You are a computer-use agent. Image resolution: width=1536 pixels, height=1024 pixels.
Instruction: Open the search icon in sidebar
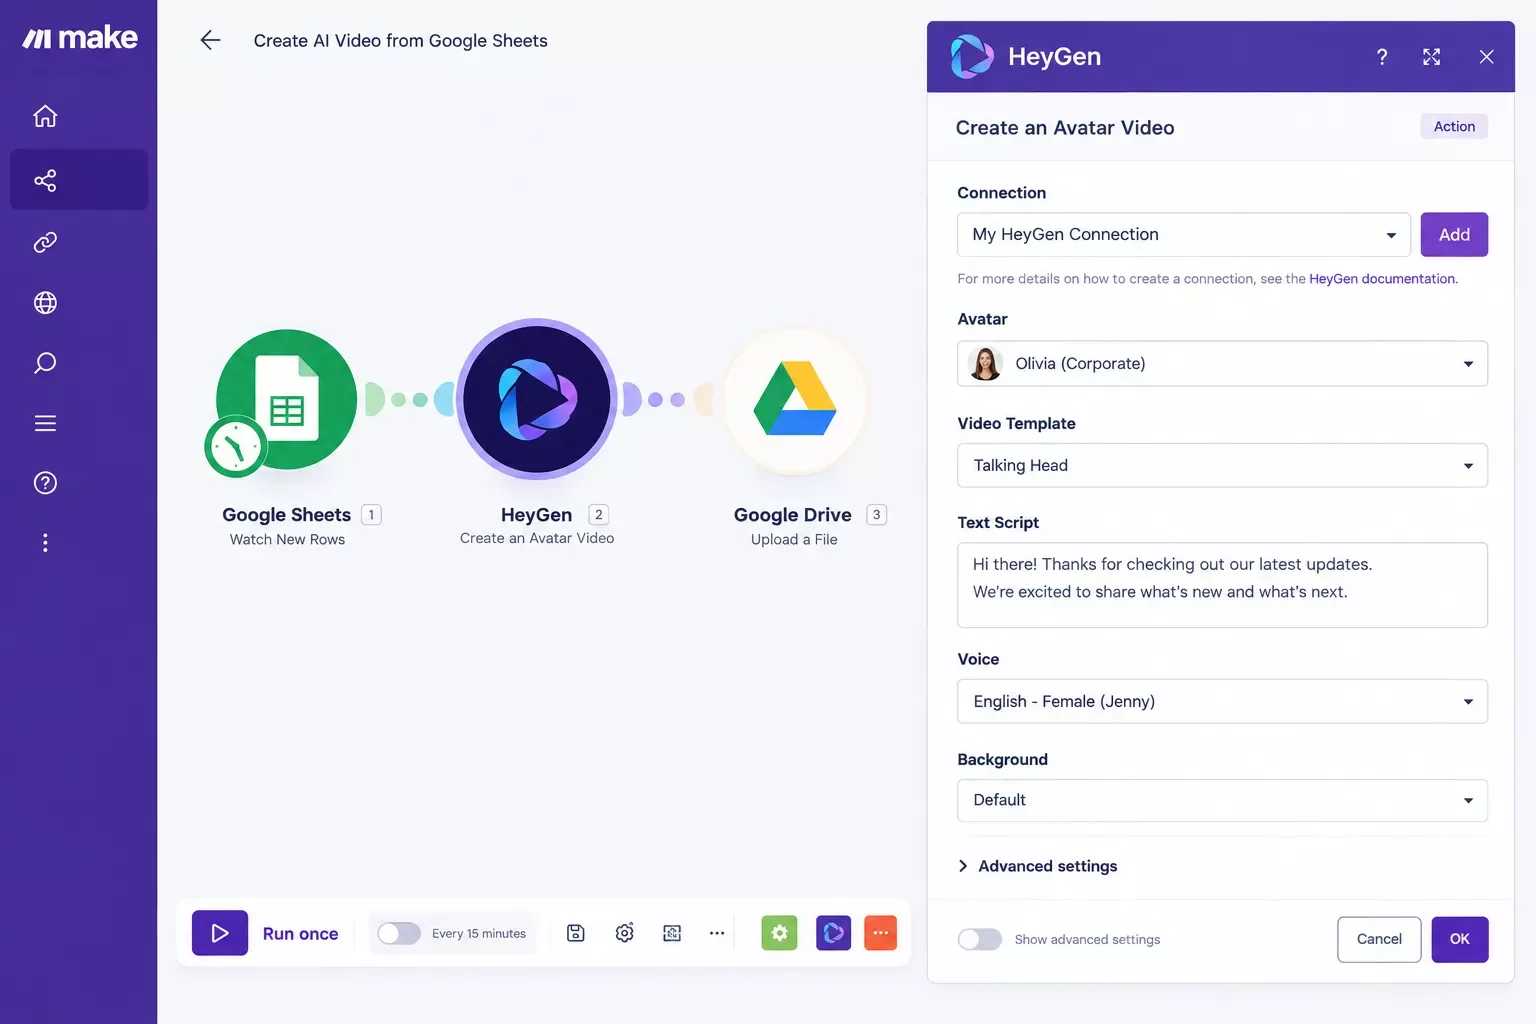(x=45, y=362)
